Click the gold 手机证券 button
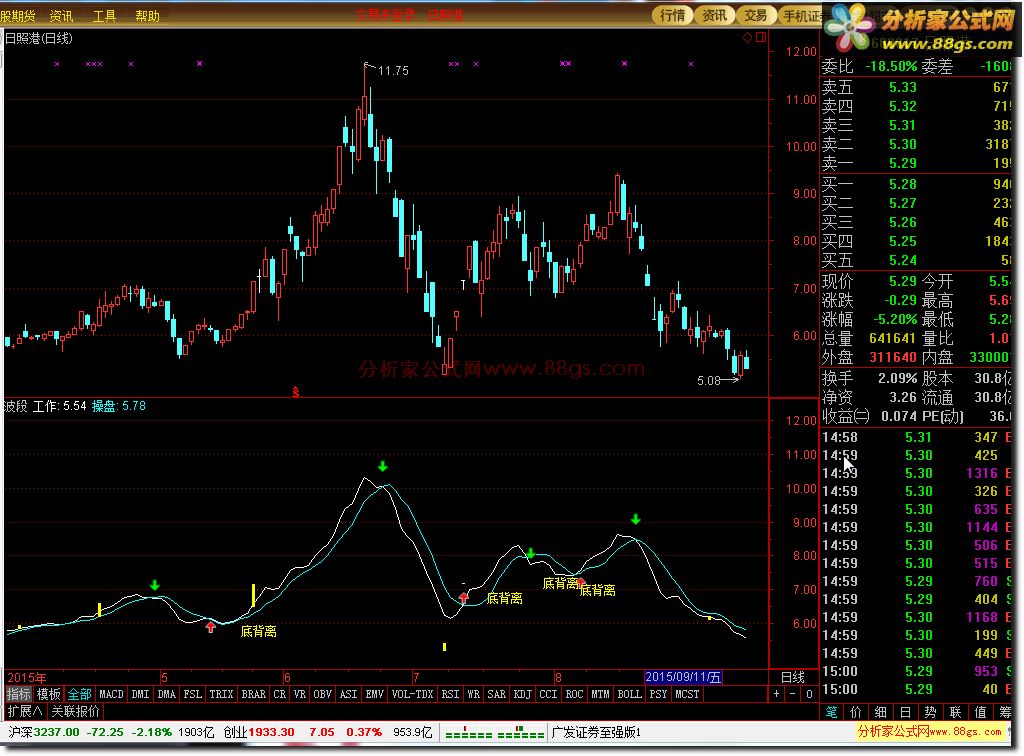The image size is (1024, 756). 801,15
